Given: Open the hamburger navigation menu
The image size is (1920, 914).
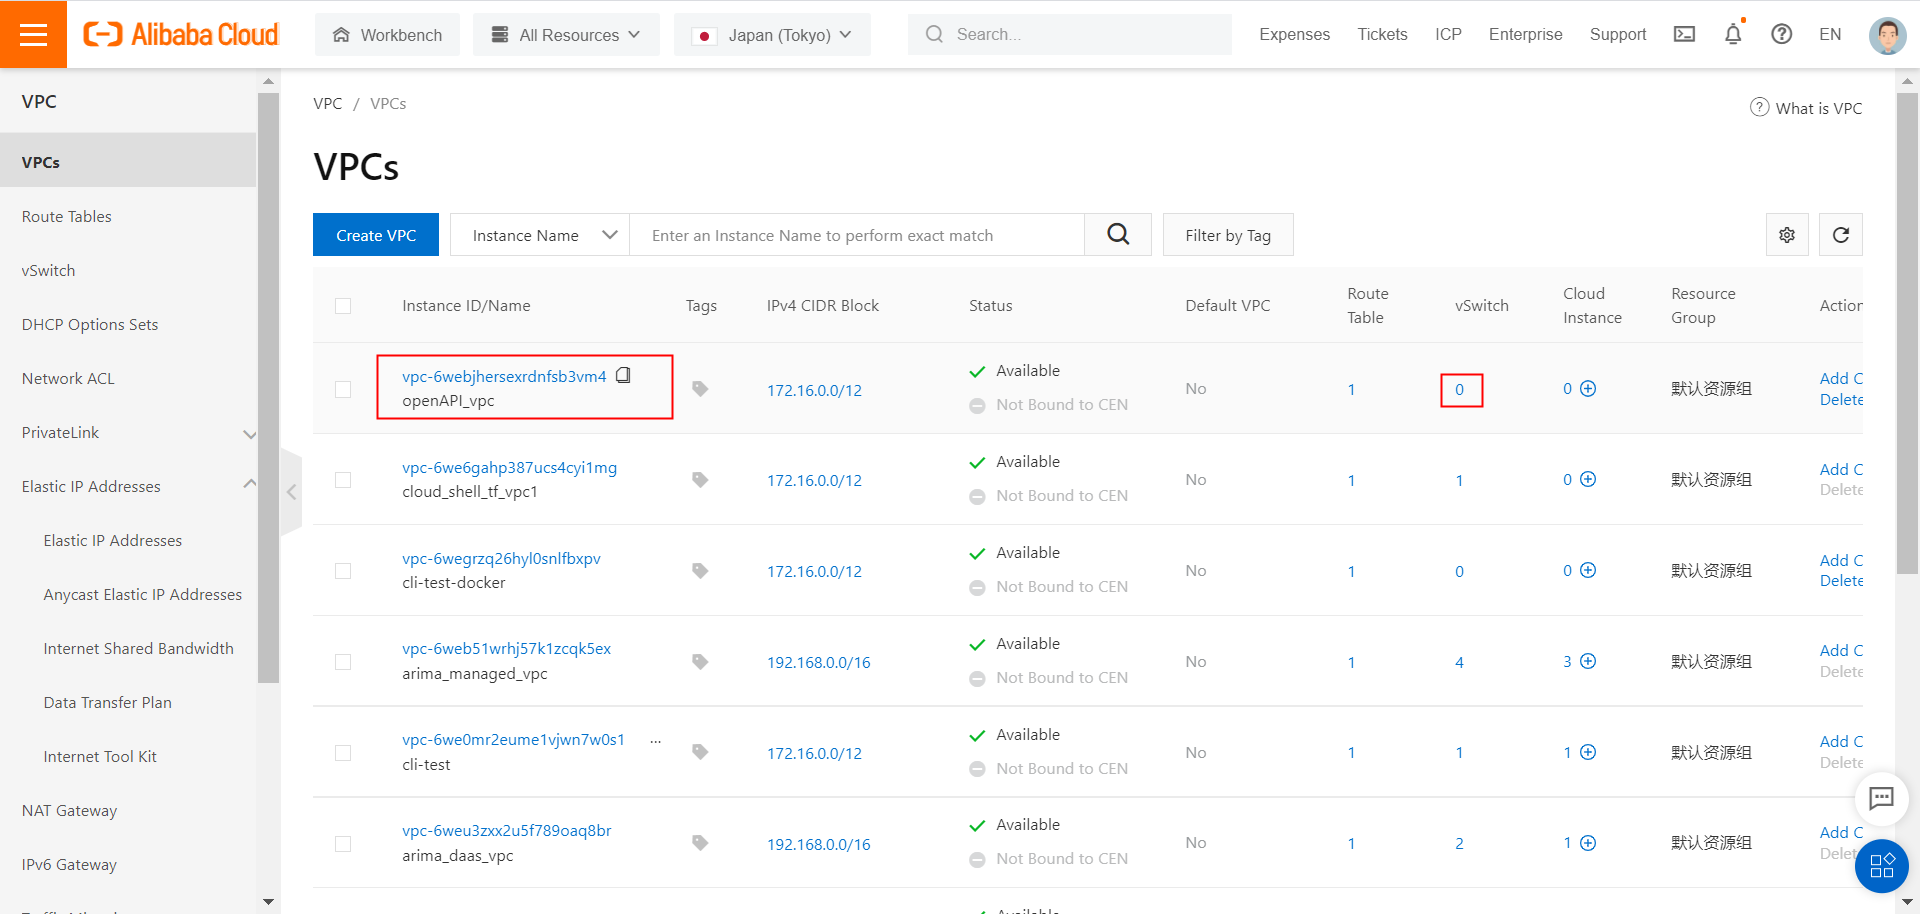Looking at the screenshot, I should coord(33,34).
